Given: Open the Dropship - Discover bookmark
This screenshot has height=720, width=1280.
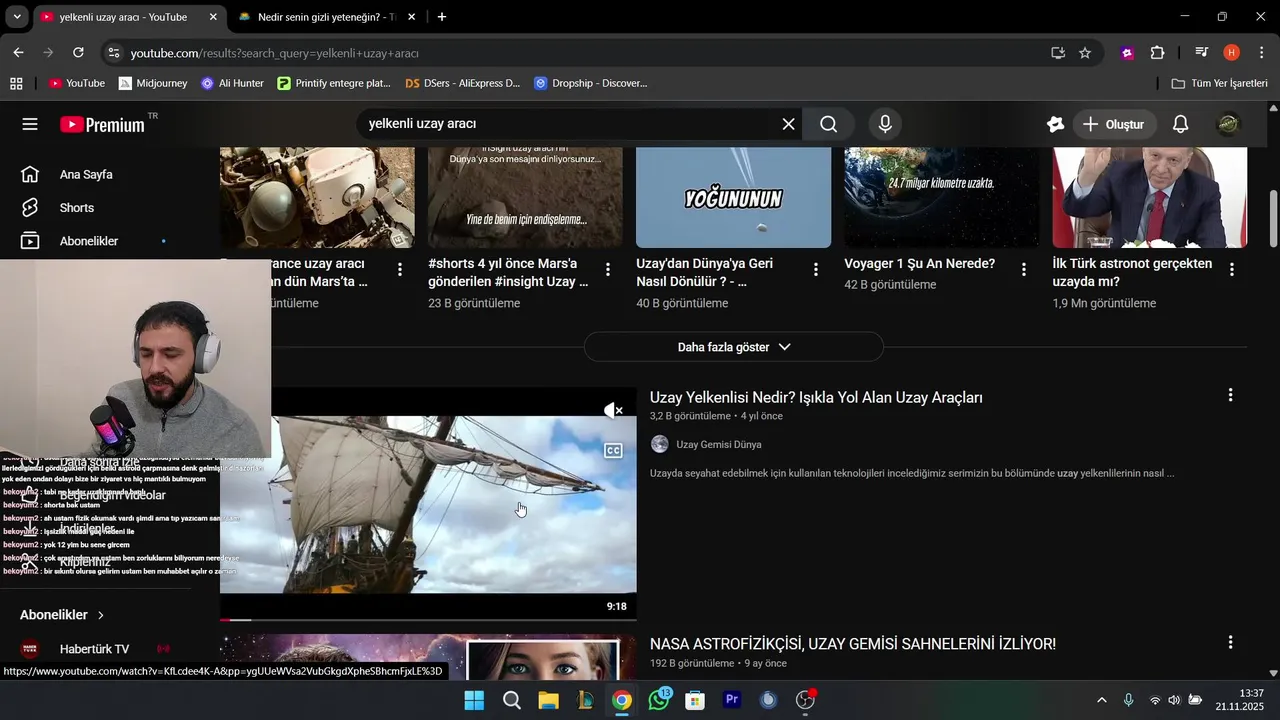Looking at the screenshot, I should tap(590, 83).
